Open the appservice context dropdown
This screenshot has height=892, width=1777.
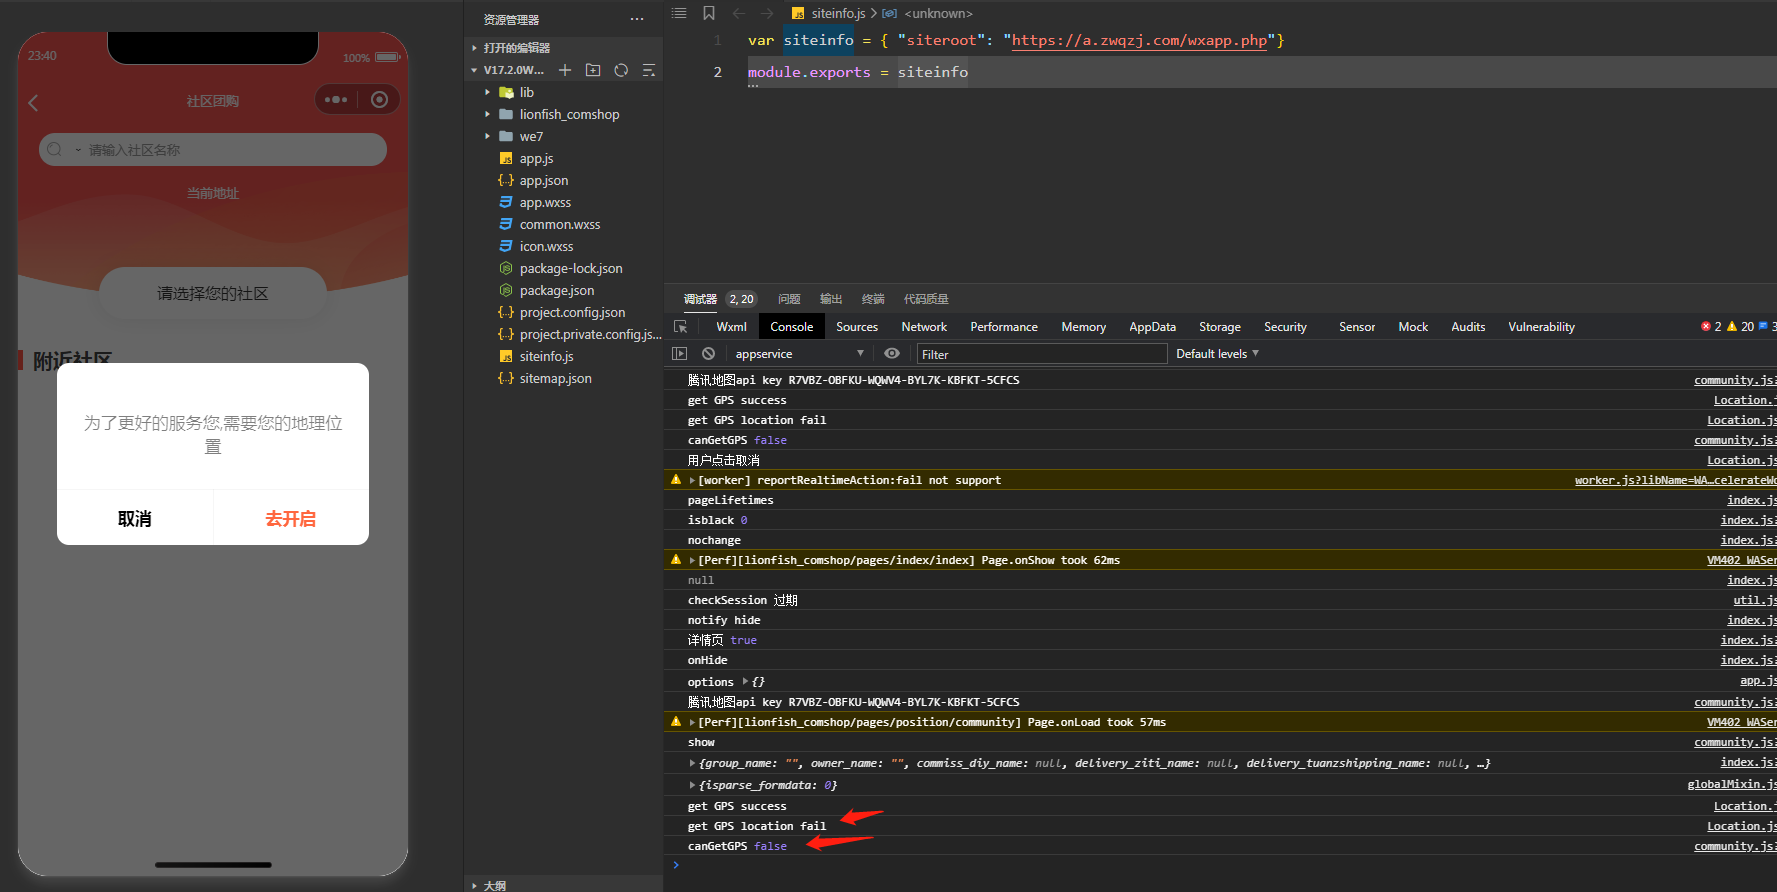799,354
